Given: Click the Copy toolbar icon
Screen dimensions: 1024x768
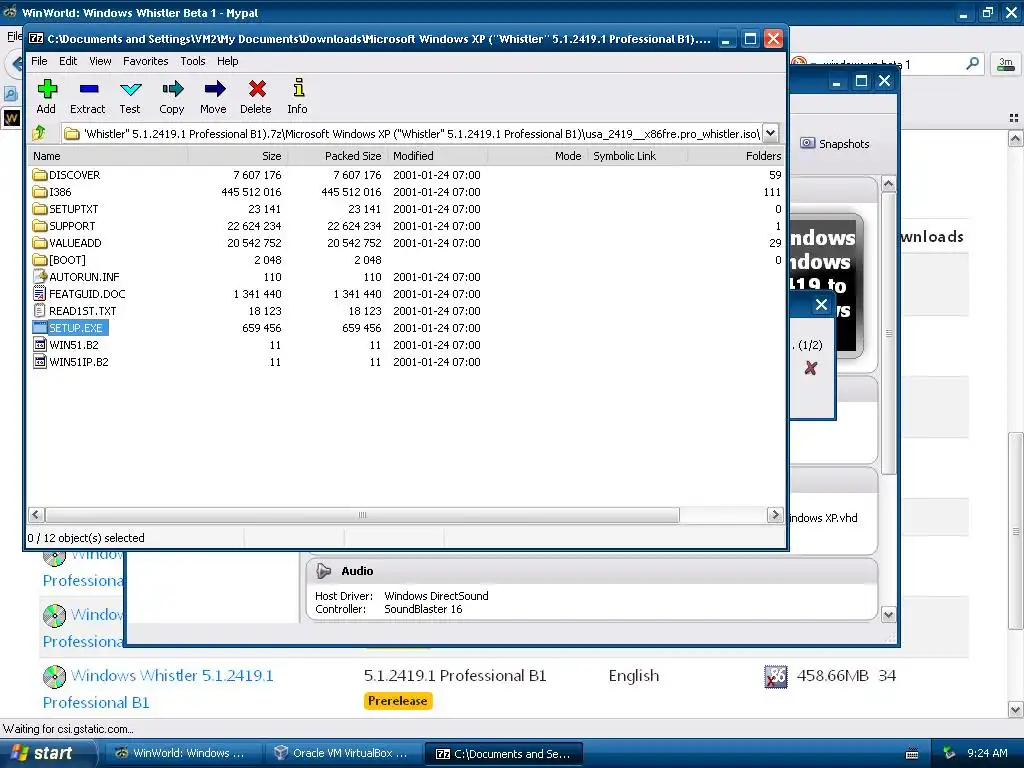Looking at the screenshot, I should (172, 89).
